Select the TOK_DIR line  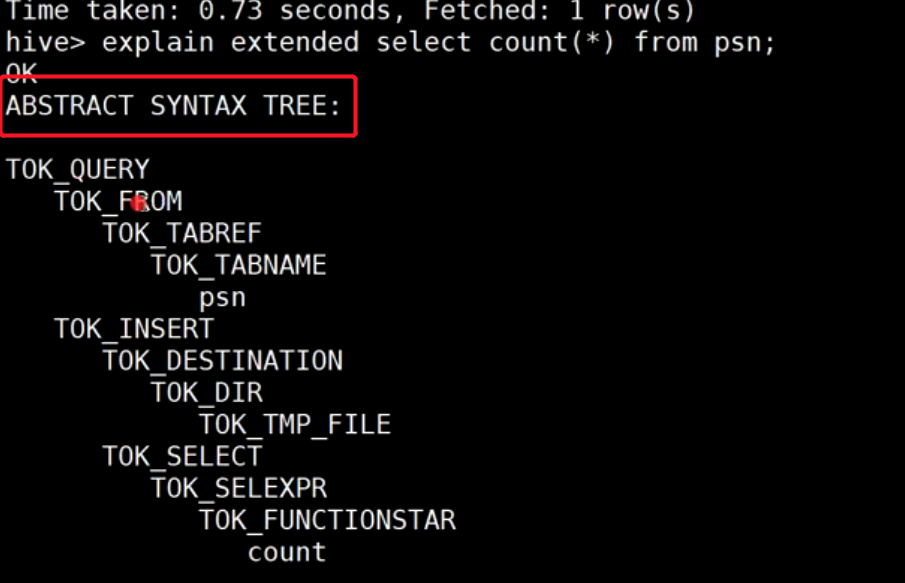pos(207,393)
